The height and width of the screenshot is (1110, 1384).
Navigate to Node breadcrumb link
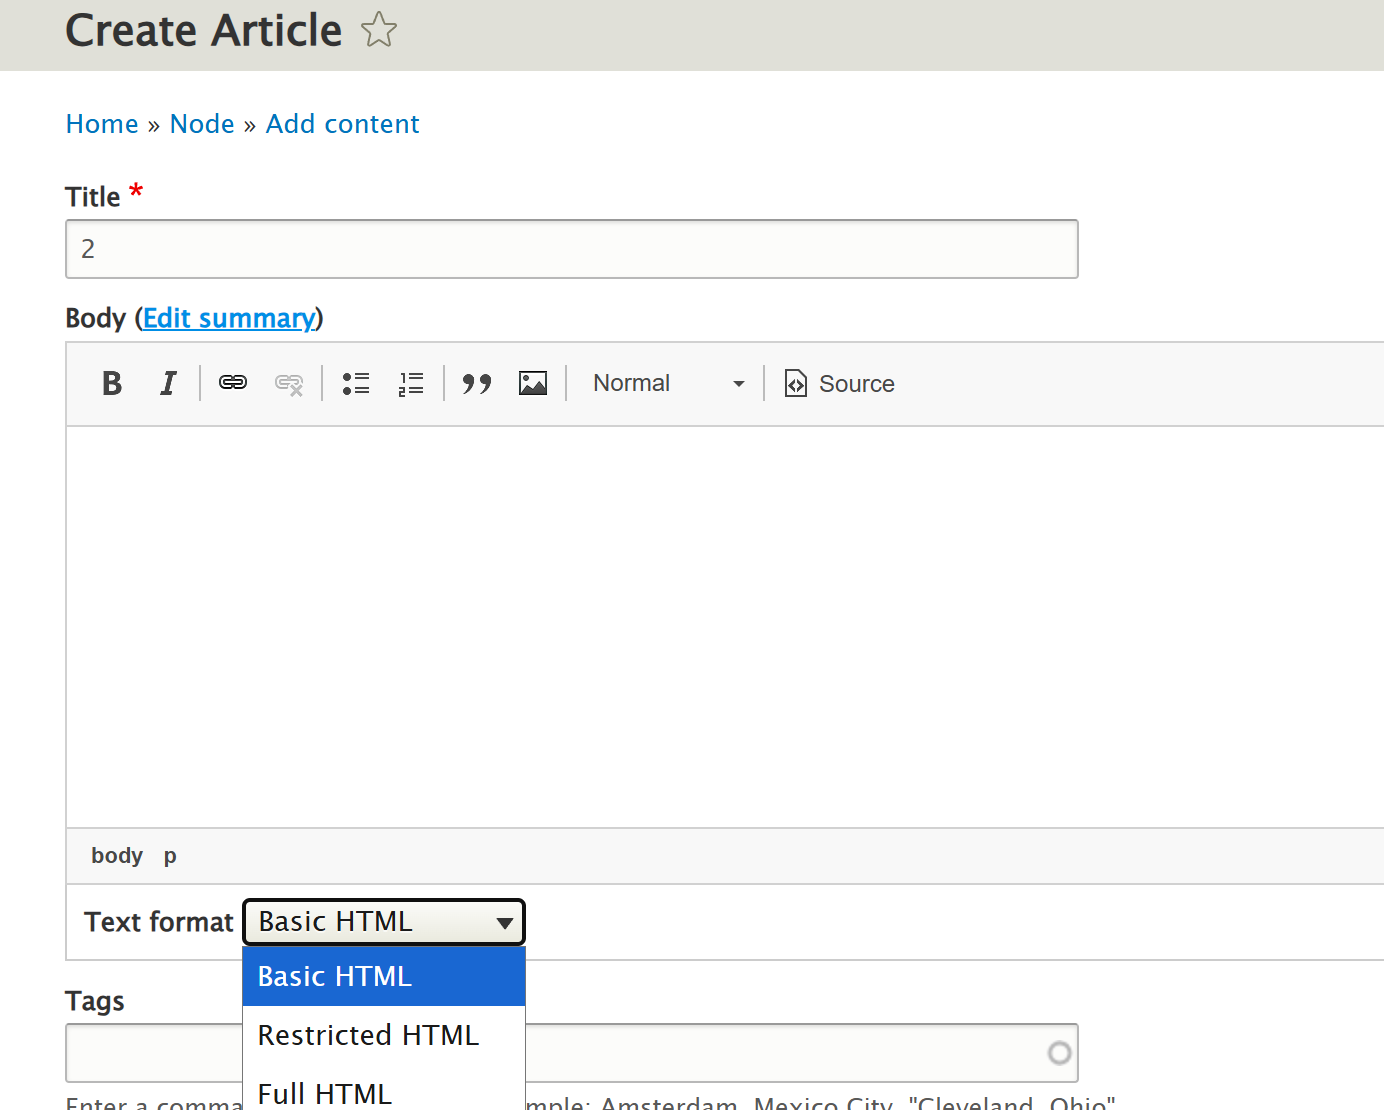point(202,124)
